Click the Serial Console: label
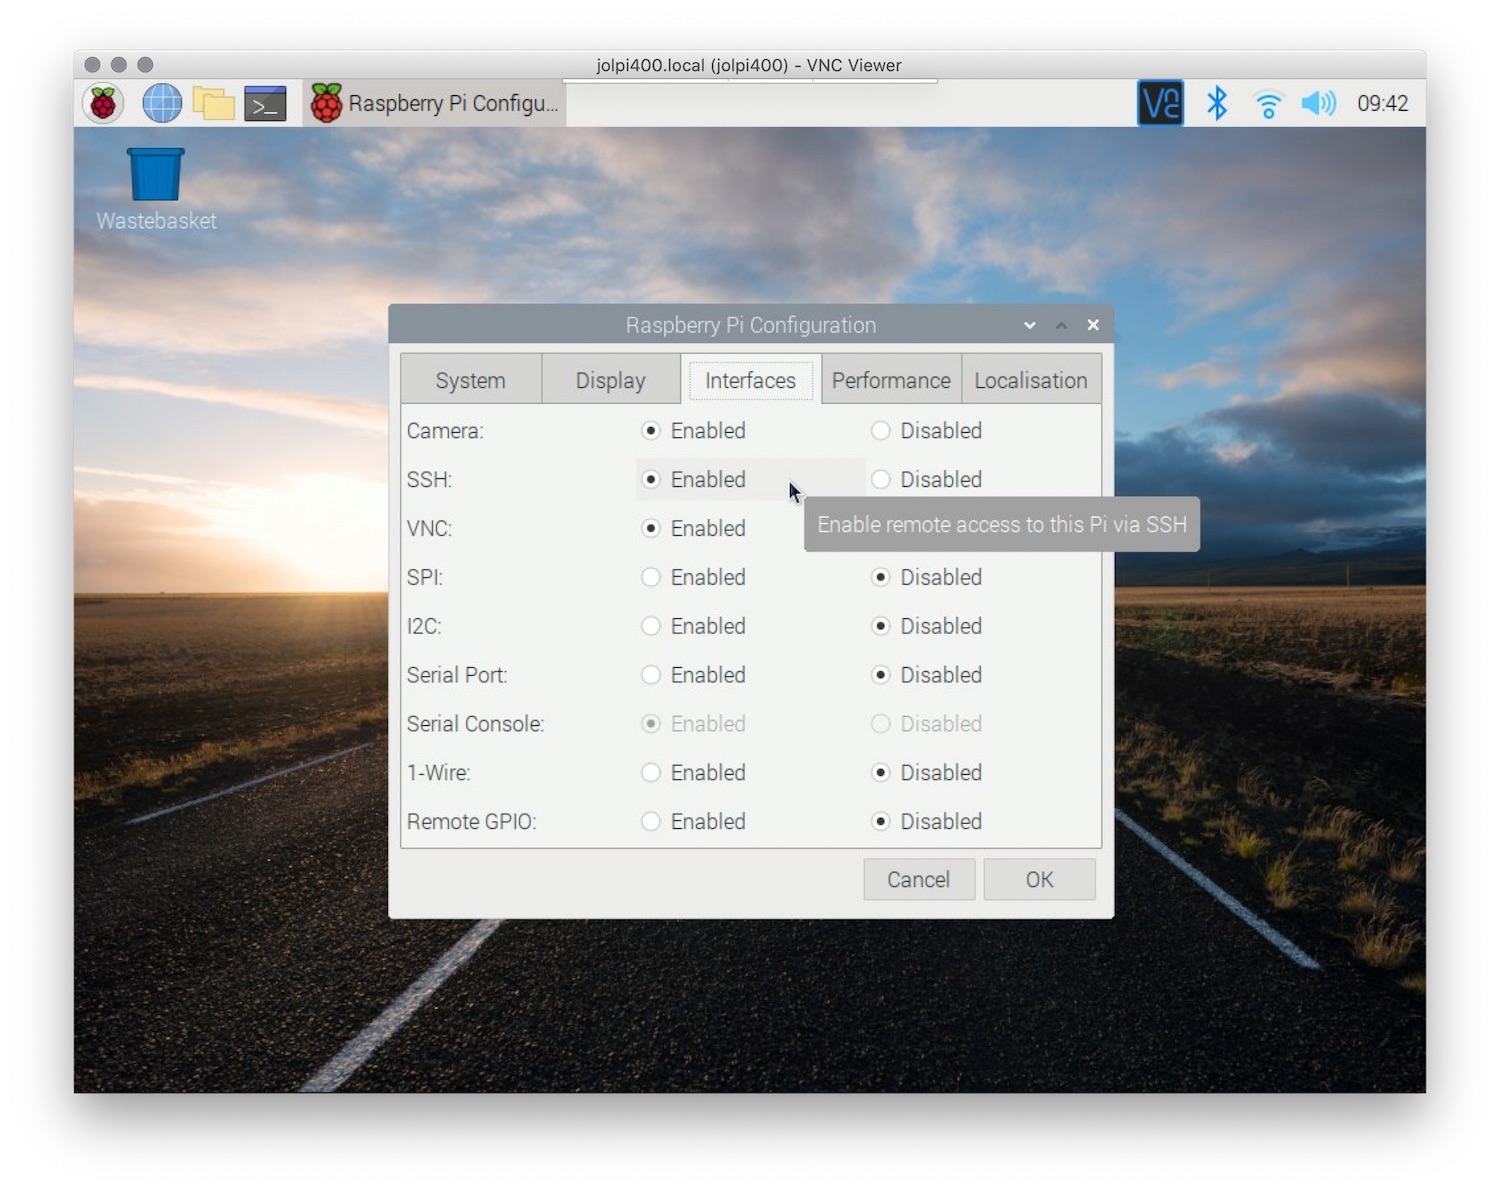The width and height of the screenshot is (1500, 1191). (475, 724)
